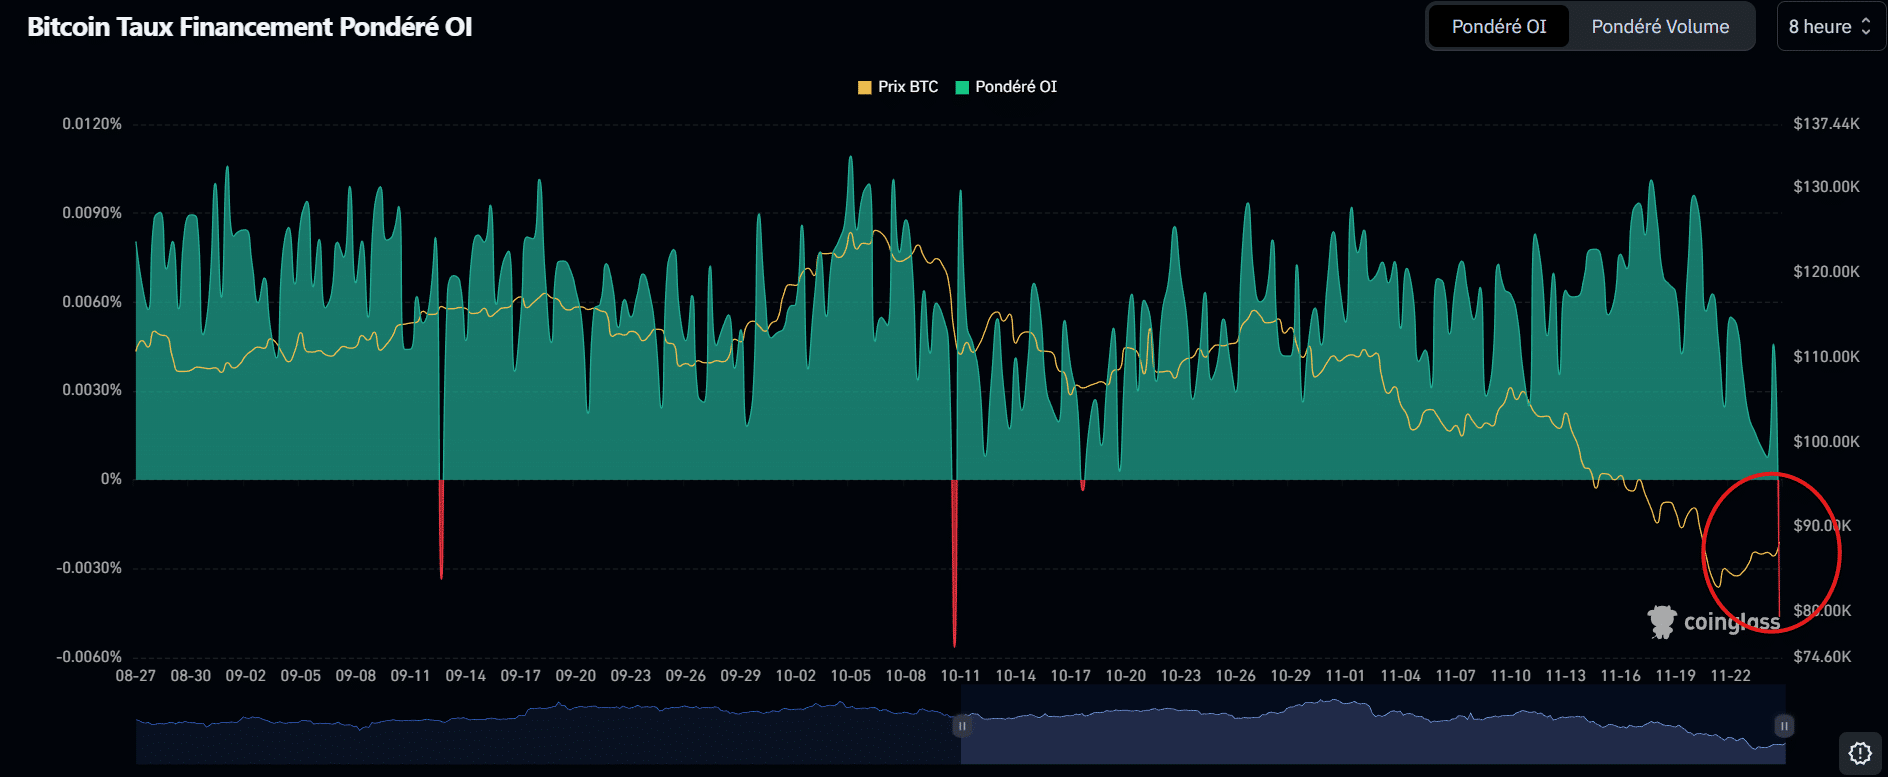1888x777 pixels.
Task: Click the green Pondéré OI legend square
Action: click(x=962, y=88)
